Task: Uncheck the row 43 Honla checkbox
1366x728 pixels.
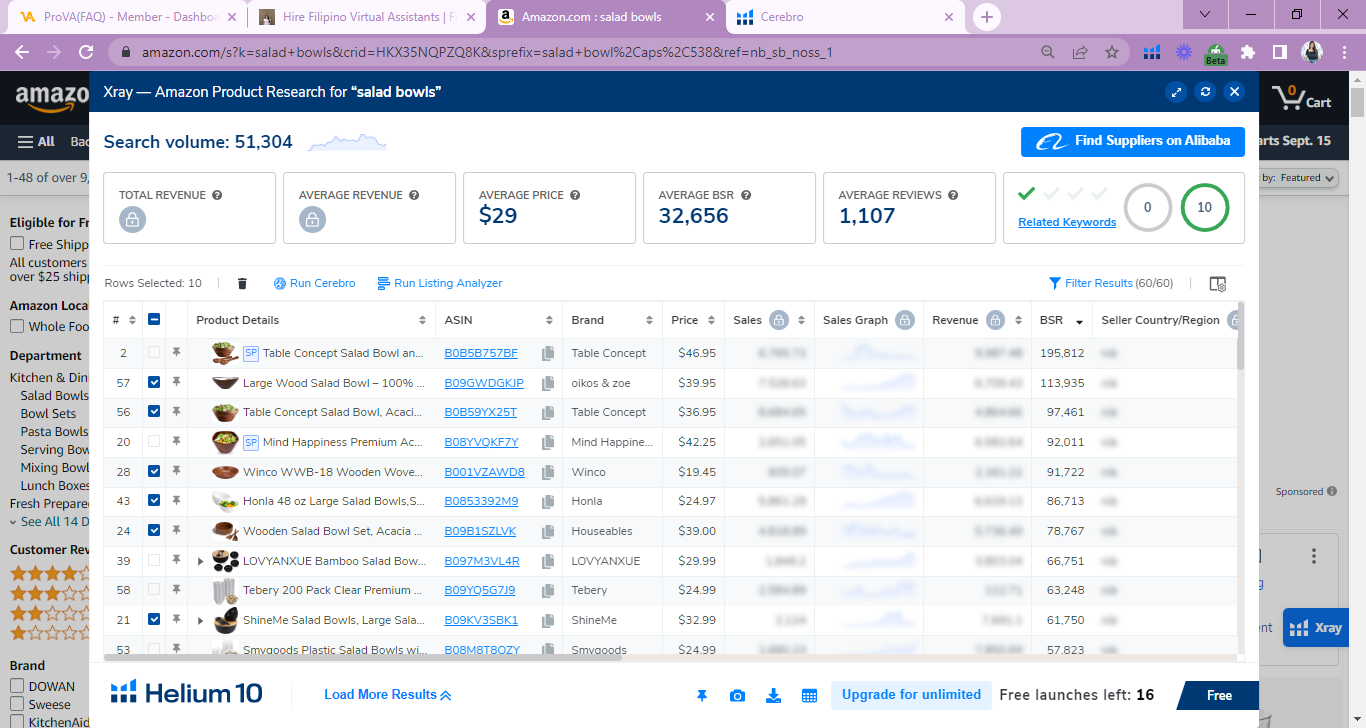Action: point(154,501)
